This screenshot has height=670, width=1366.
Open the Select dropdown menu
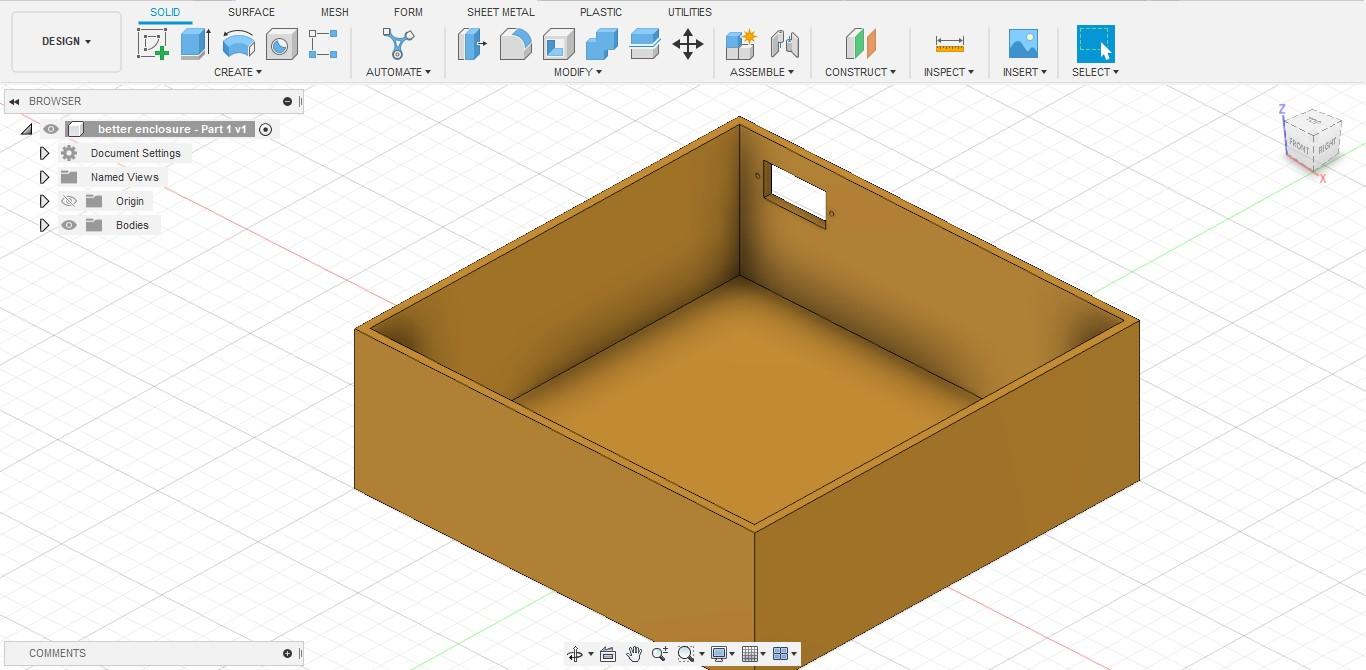[1095, 72]
